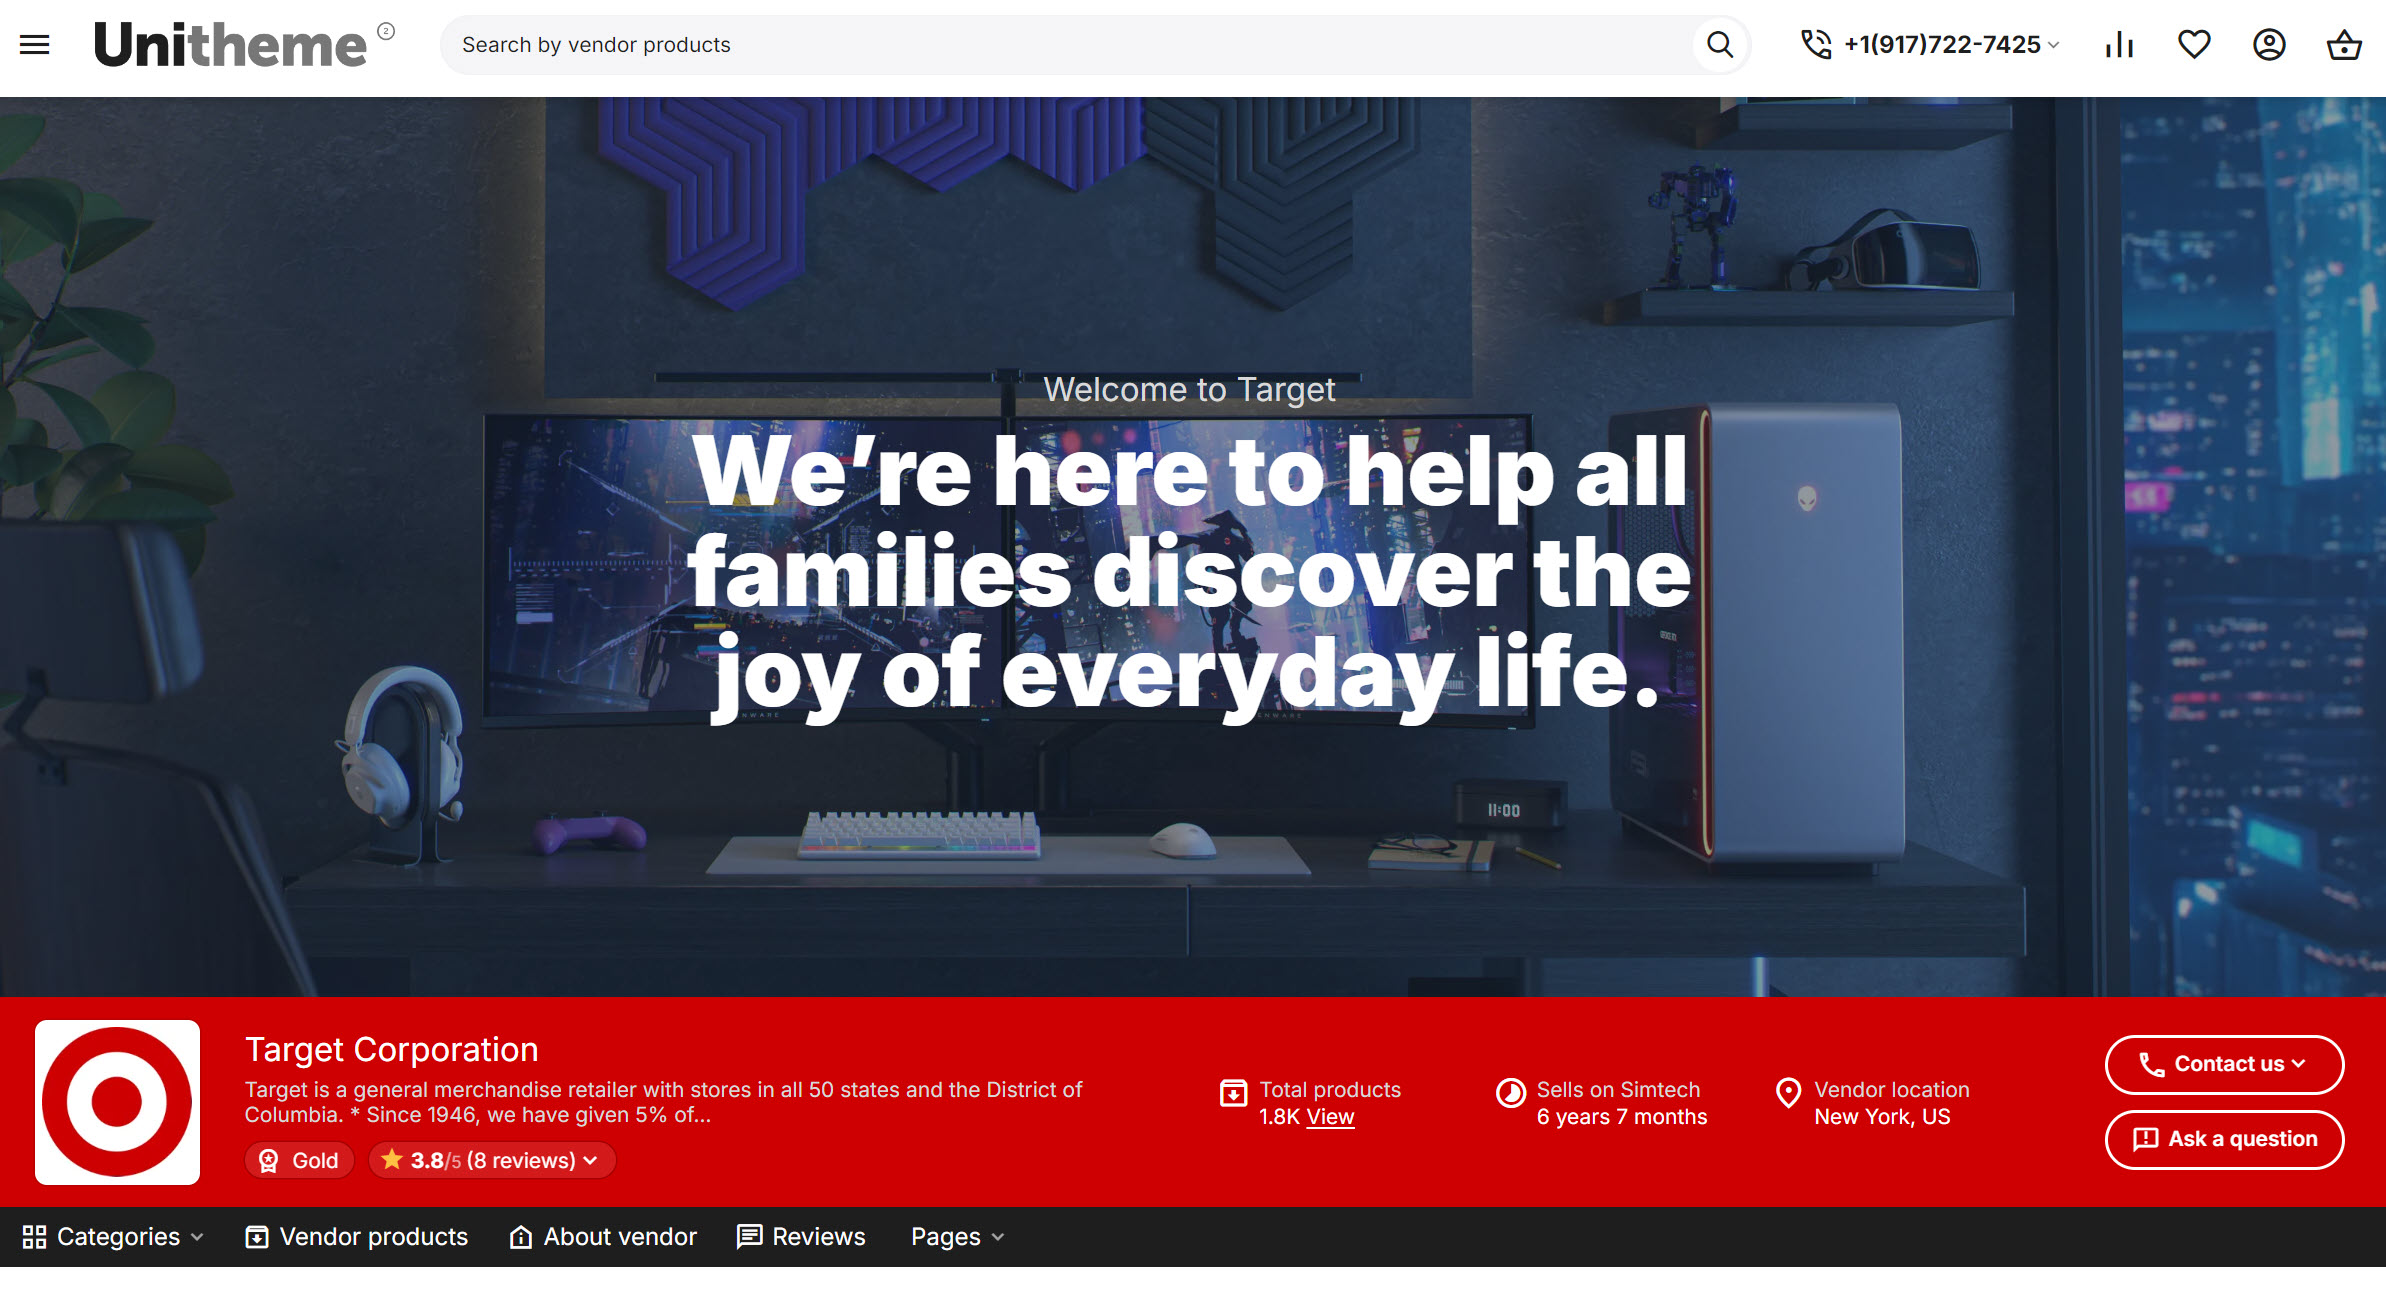Open the user account icon
The image size is (2386, 1306).
[2269, 44]
